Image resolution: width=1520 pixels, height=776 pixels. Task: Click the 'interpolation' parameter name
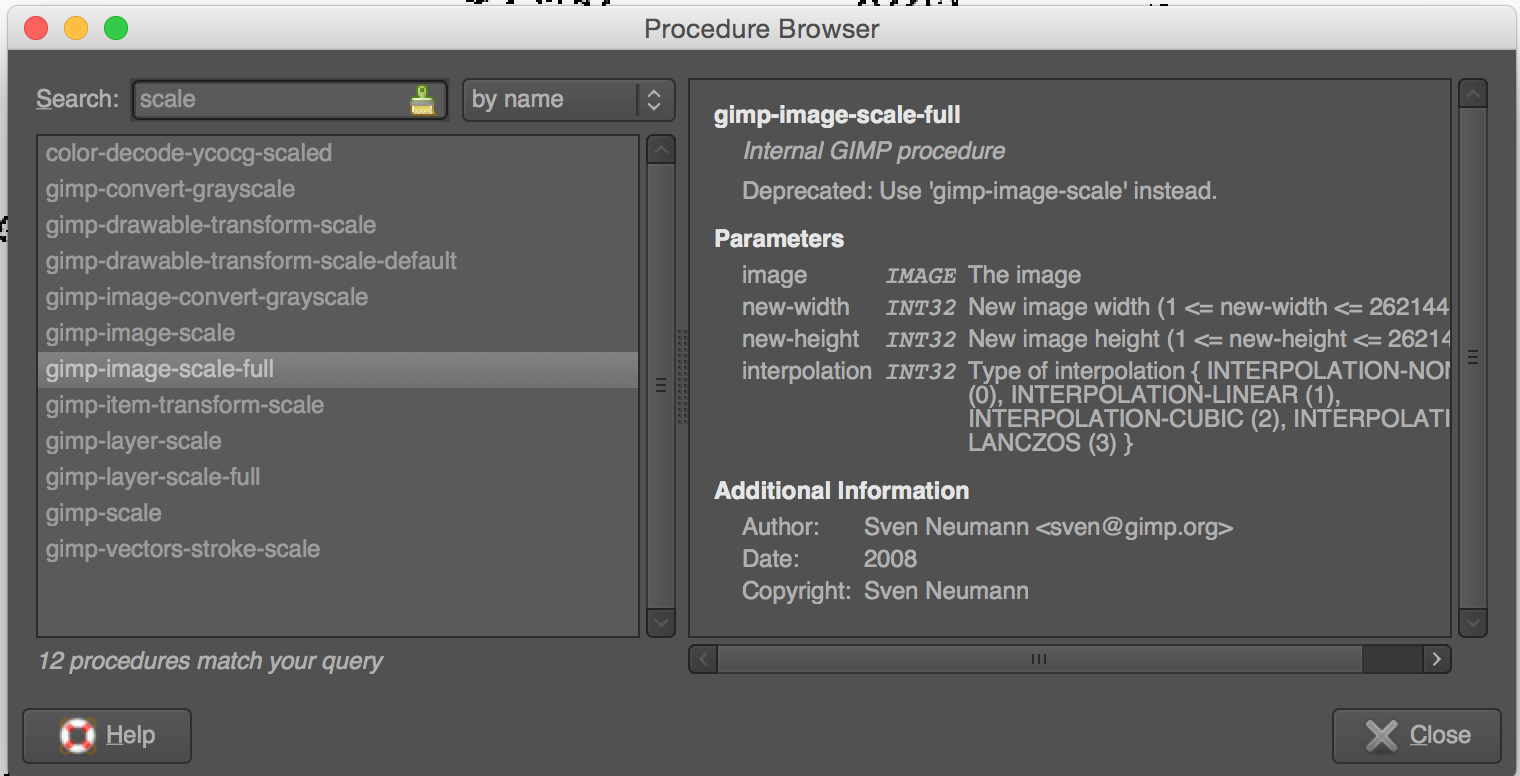tap(806, 371)
